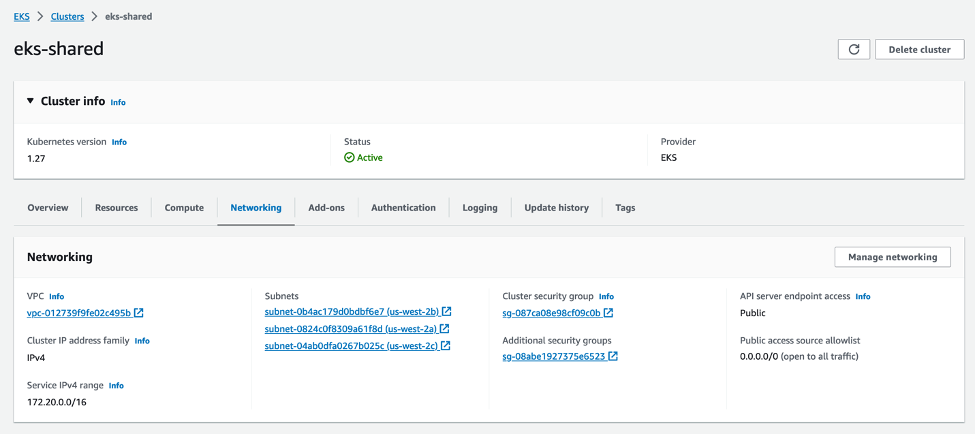Click the eks-shared page heading
The height and width of the screenshot is (435, 977).
59,49
